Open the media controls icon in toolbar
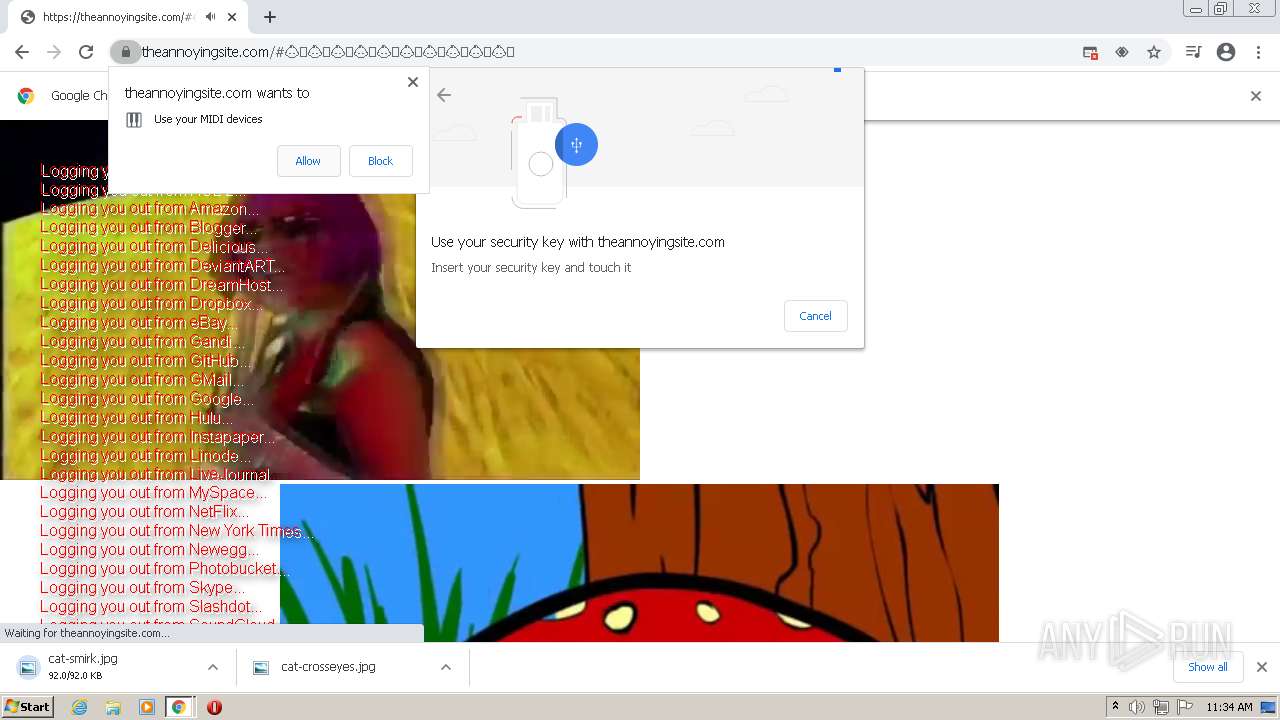Viewport: 1280px width, 720px height. [x=1193, y=52]
